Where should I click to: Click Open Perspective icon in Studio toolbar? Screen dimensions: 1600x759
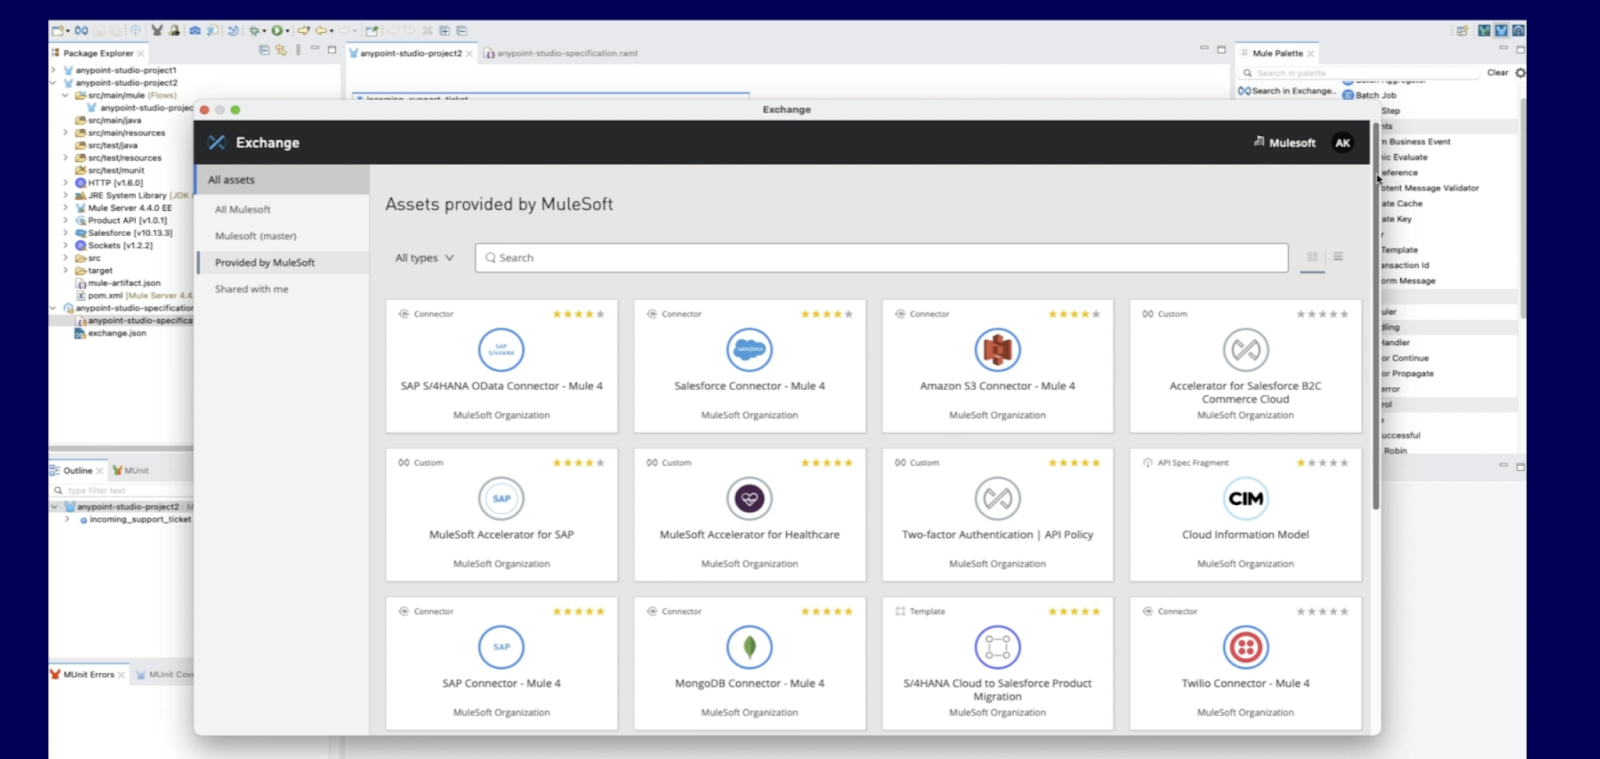pyautogui.click(x=1462, y=31)
